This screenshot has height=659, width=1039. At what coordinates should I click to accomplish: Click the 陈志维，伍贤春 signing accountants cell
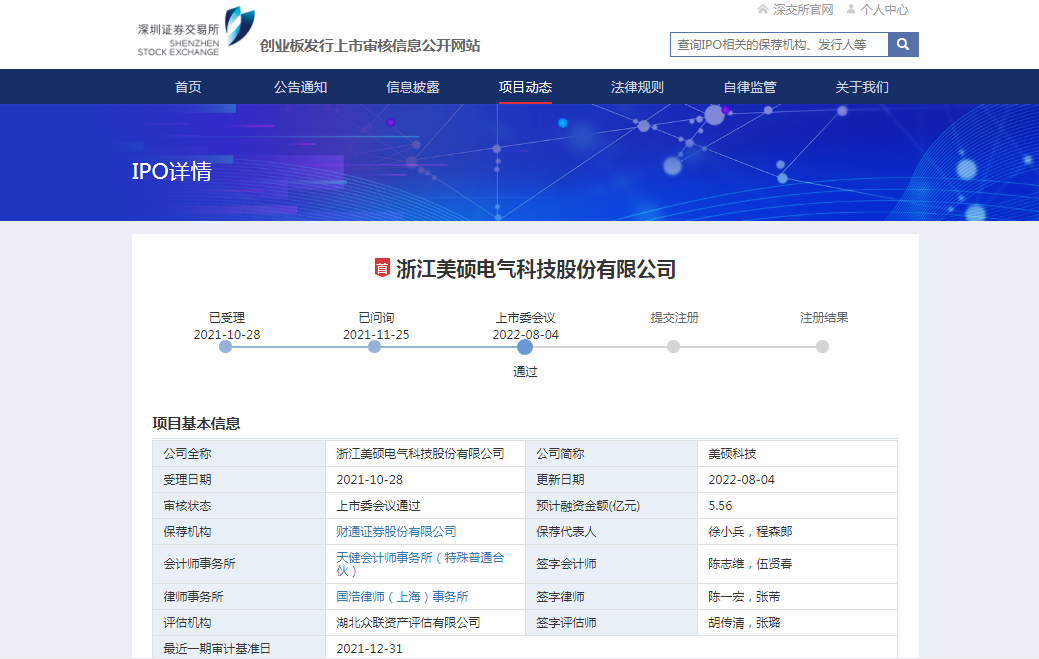(798, 564)
